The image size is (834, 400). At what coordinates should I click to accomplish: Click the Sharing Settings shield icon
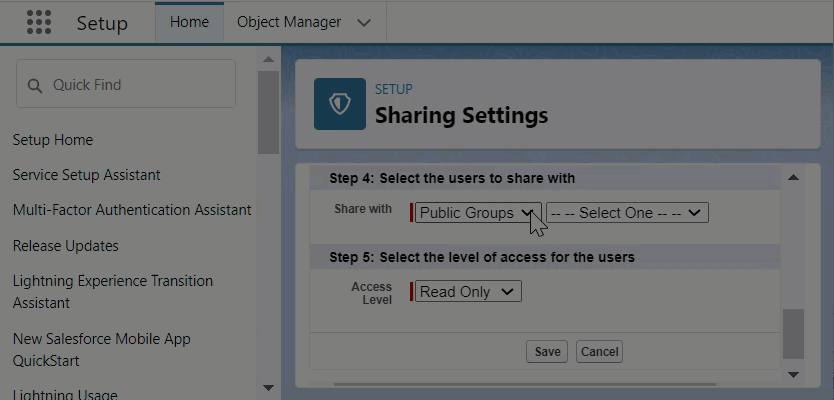tap(340, 104)
